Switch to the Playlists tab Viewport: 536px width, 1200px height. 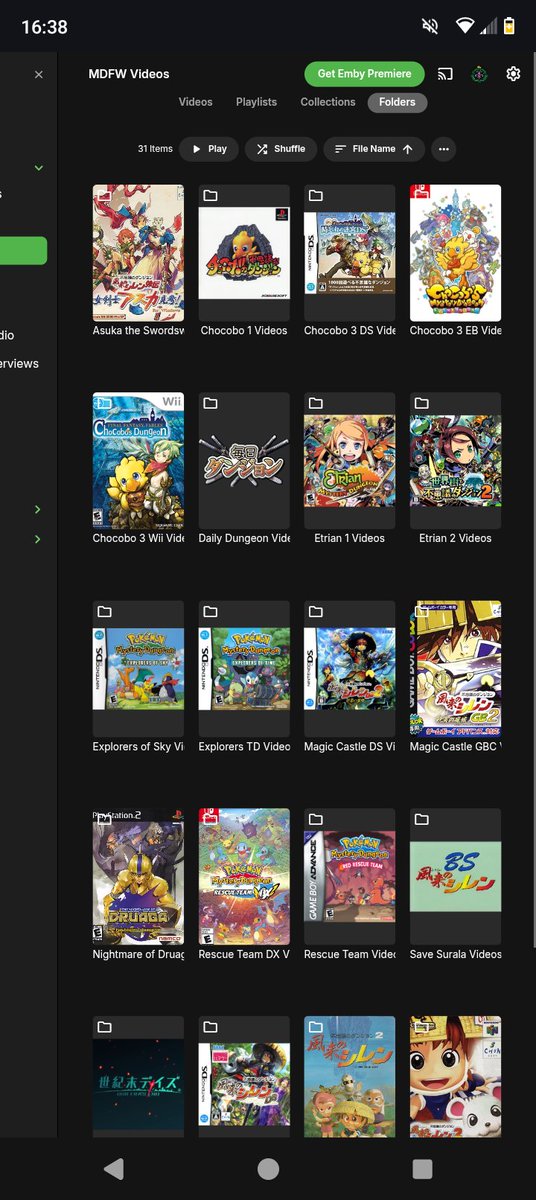256,102
